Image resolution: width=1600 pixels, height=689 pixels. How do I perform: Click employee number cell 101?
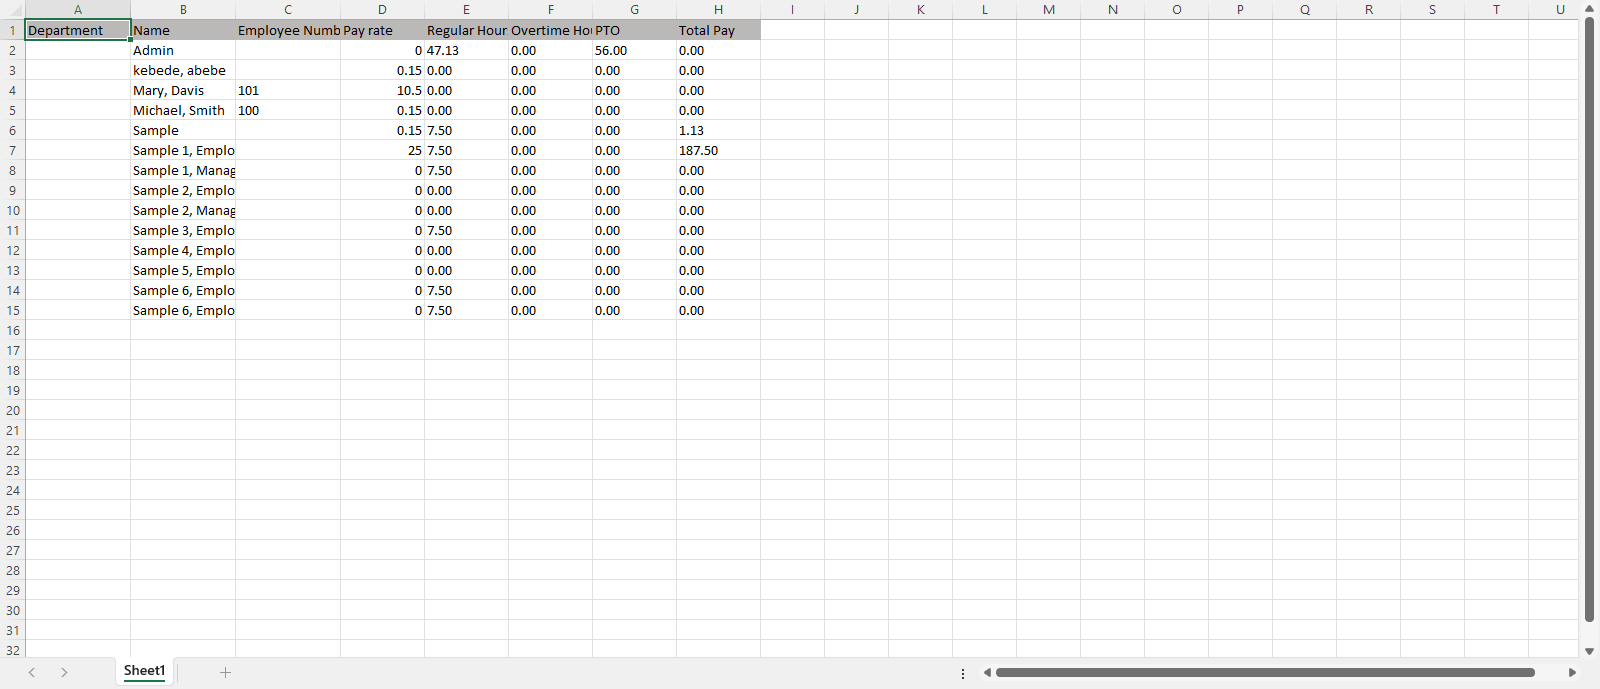[287, 90]
